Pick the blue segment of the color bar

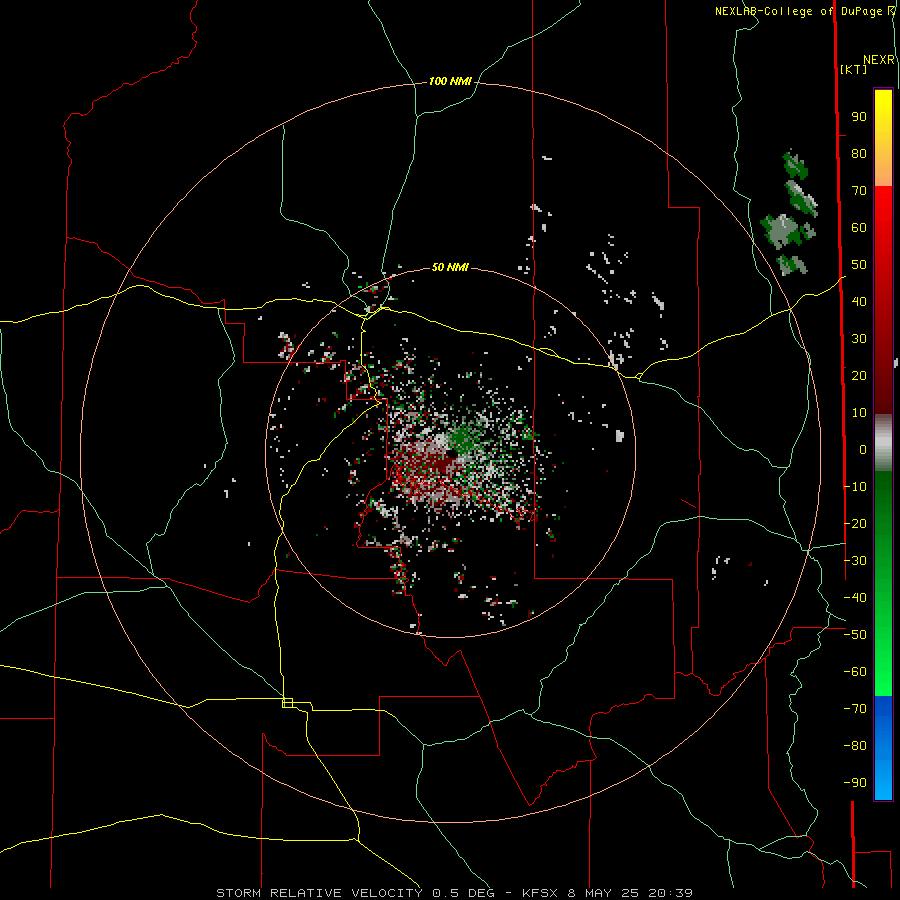883,747
